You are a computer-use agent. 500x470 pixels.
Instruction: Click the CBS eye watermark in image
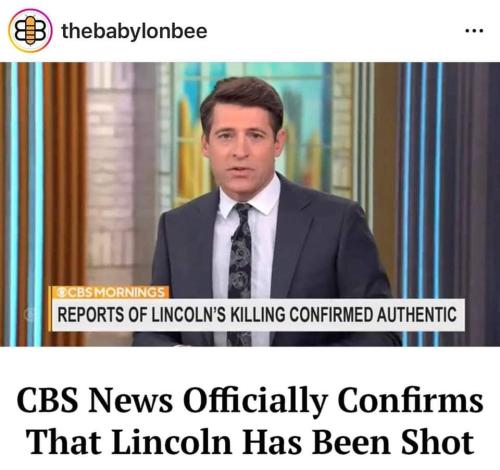pos(29,315)
